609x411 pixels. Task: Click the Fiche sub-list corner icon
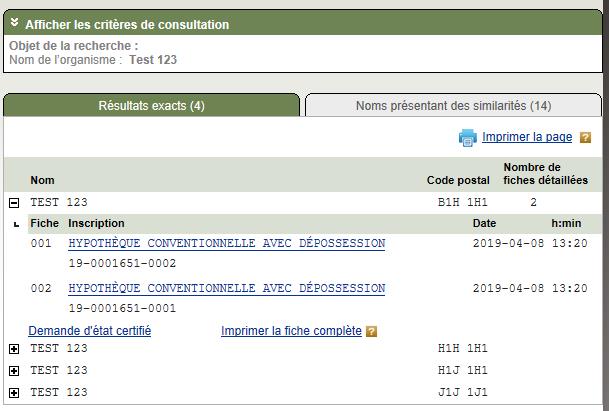click(16, 224)
